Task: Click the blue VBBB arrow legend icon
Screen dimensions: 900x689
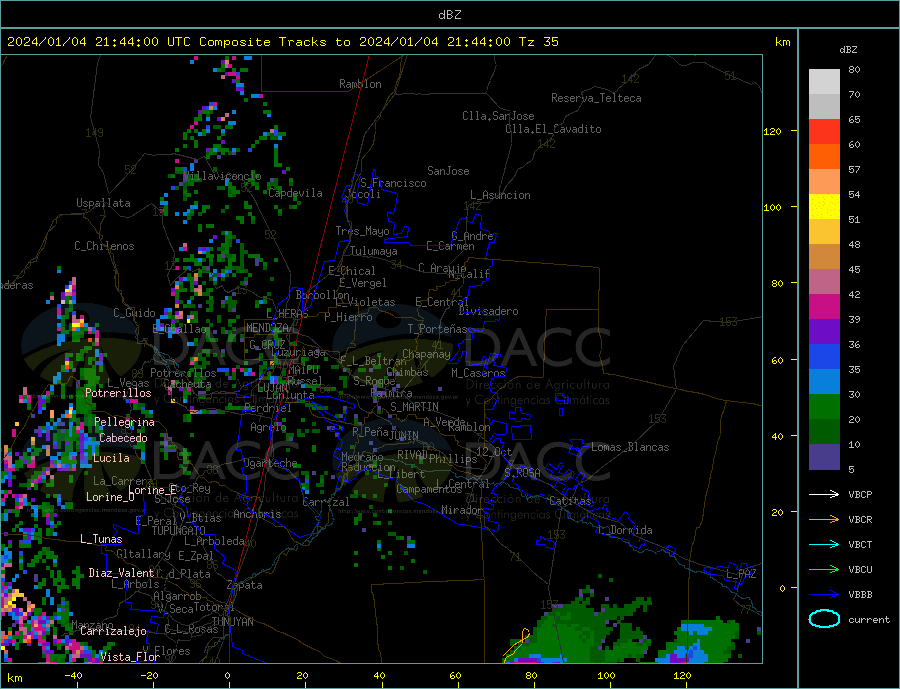Action: (824, 594)
